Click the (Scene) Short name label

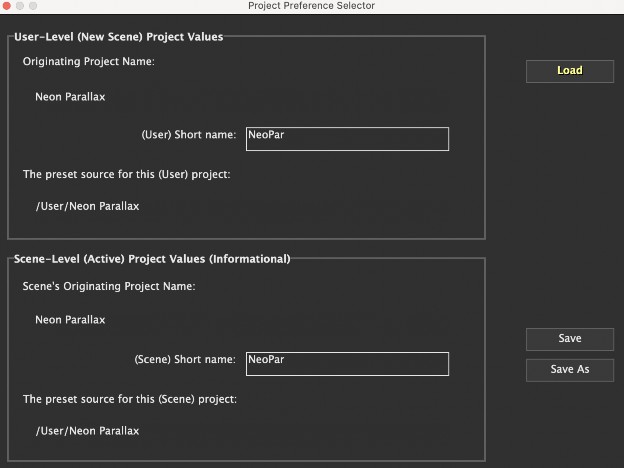click(185, 359)
